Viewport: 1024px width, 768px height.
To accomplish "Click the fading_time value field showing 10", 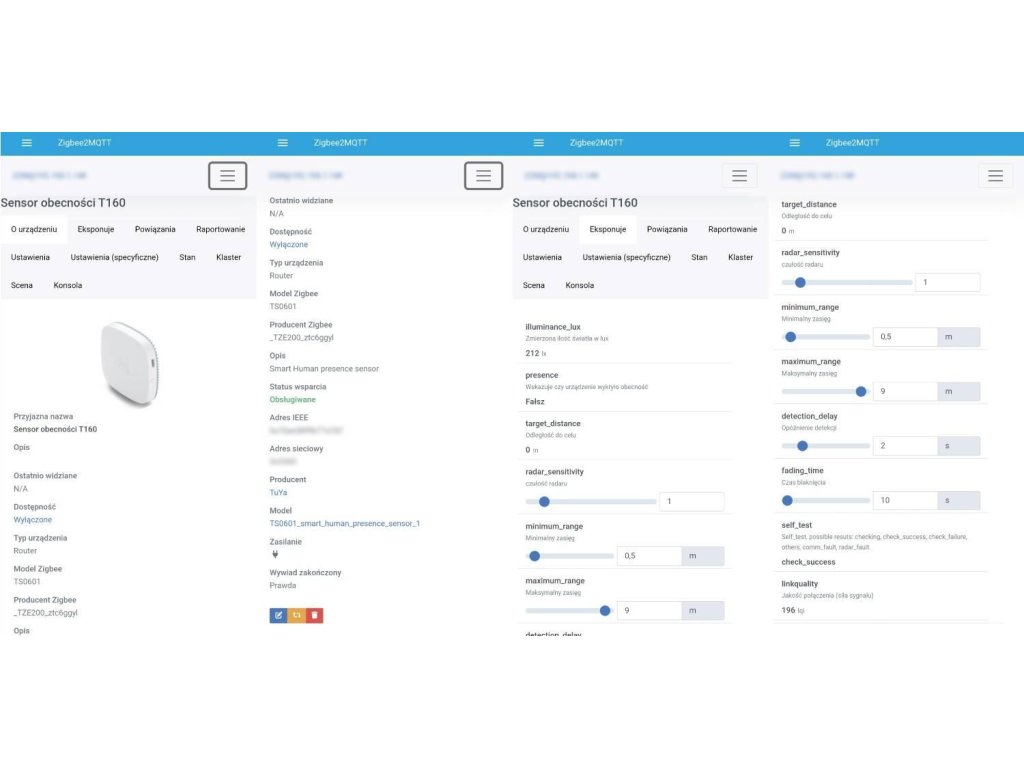I will [x=905, y=500].
